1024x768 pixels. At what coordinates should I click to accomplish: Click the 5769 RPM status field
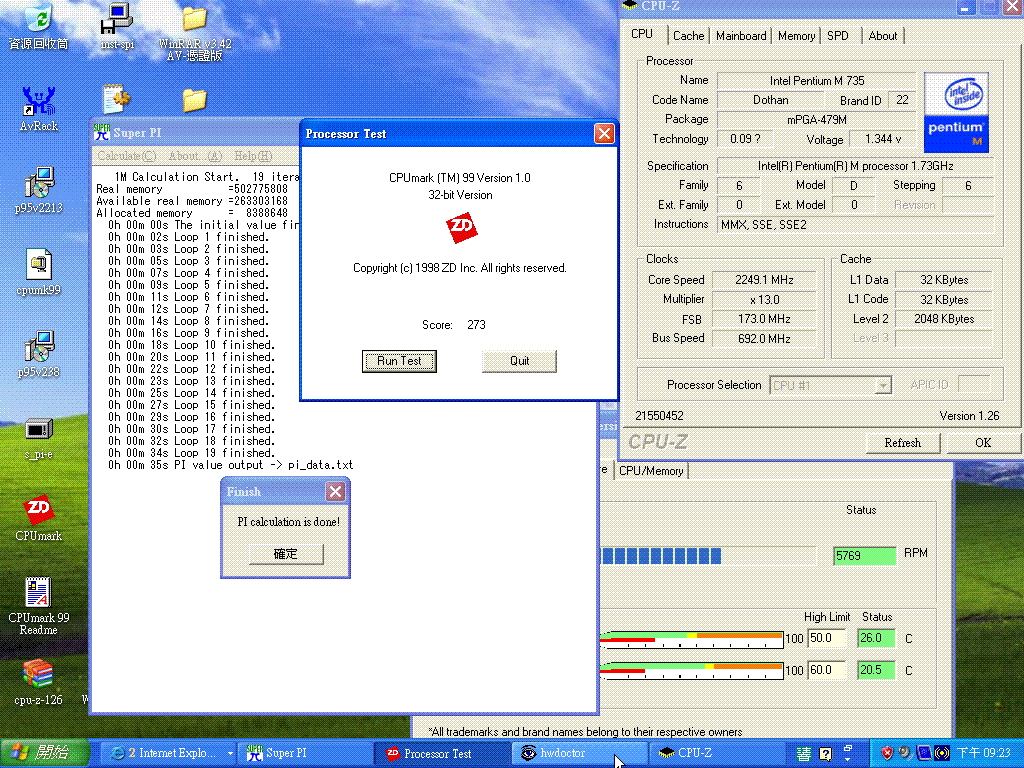864,556
